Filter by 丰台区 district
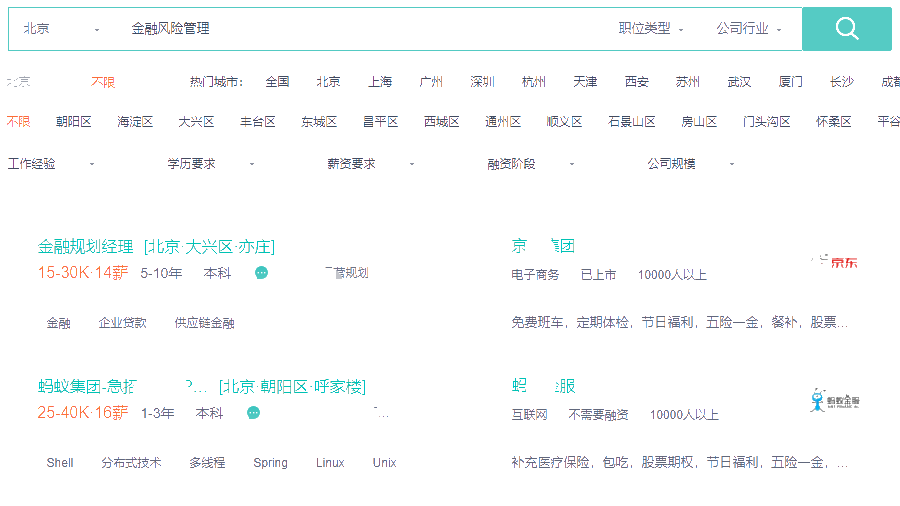This screenshot has width=900, height=506. coord(258,122)
